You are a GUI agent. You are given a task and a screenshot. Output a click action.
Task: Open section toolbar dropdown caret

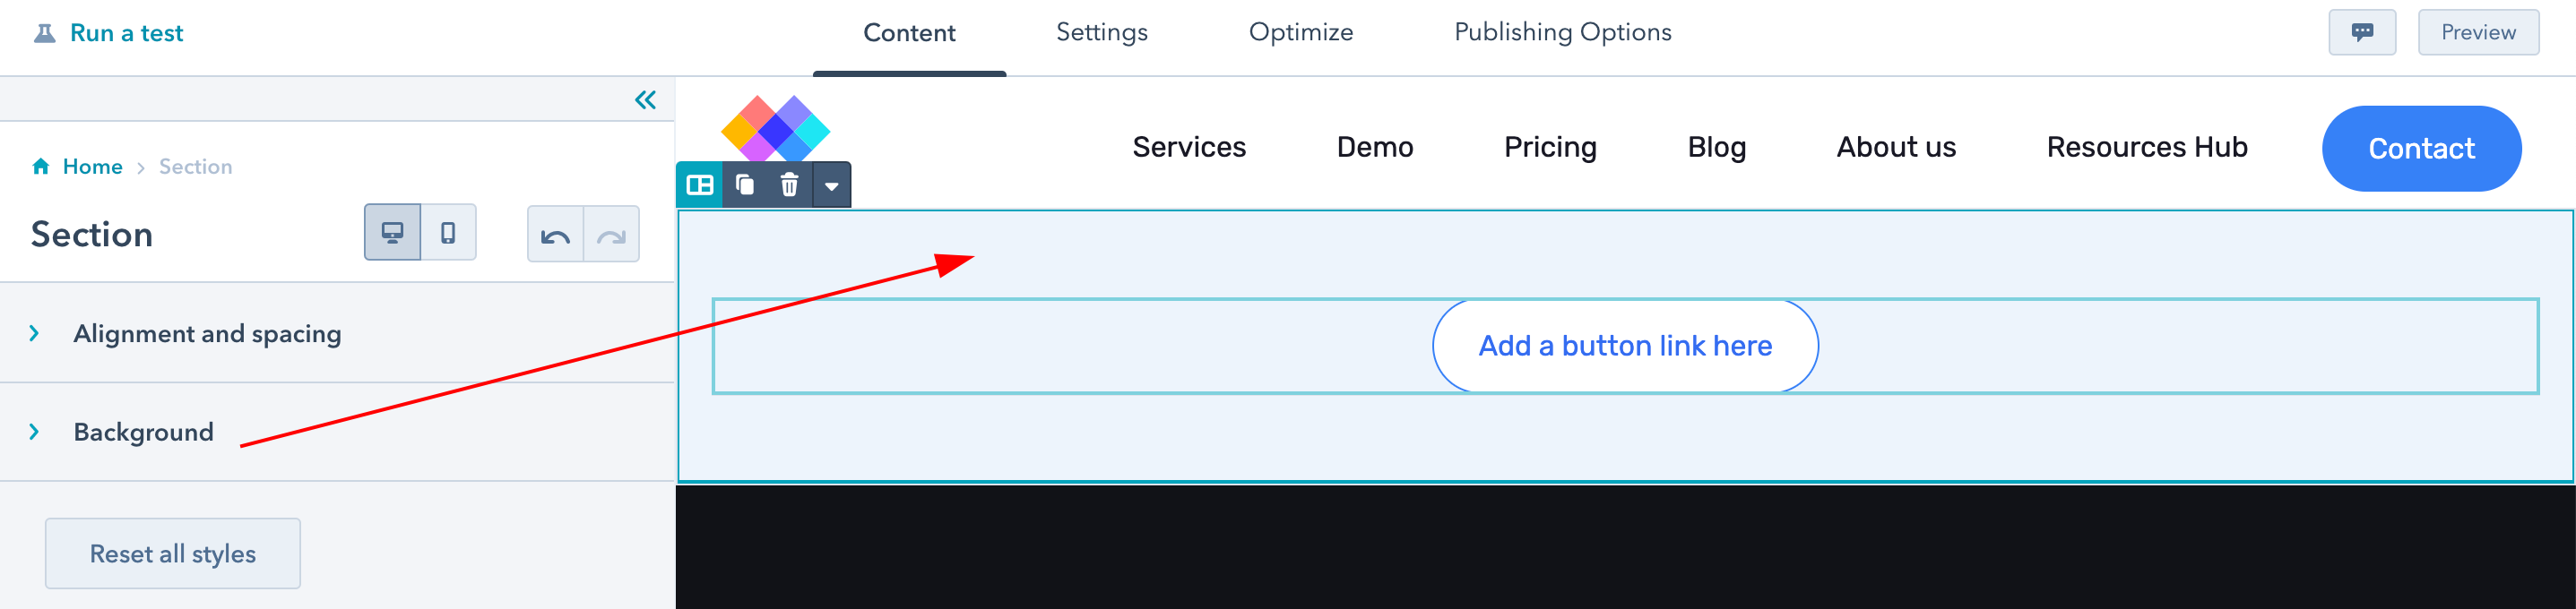tap(831, 185)
